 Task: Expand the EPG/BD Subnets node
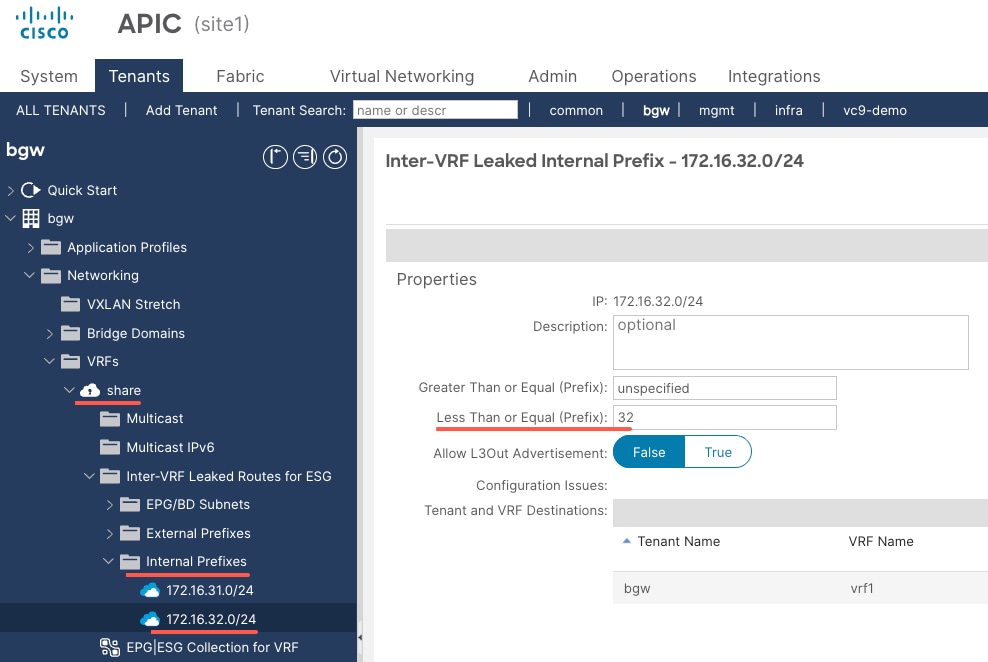click(x=109, y=505)
